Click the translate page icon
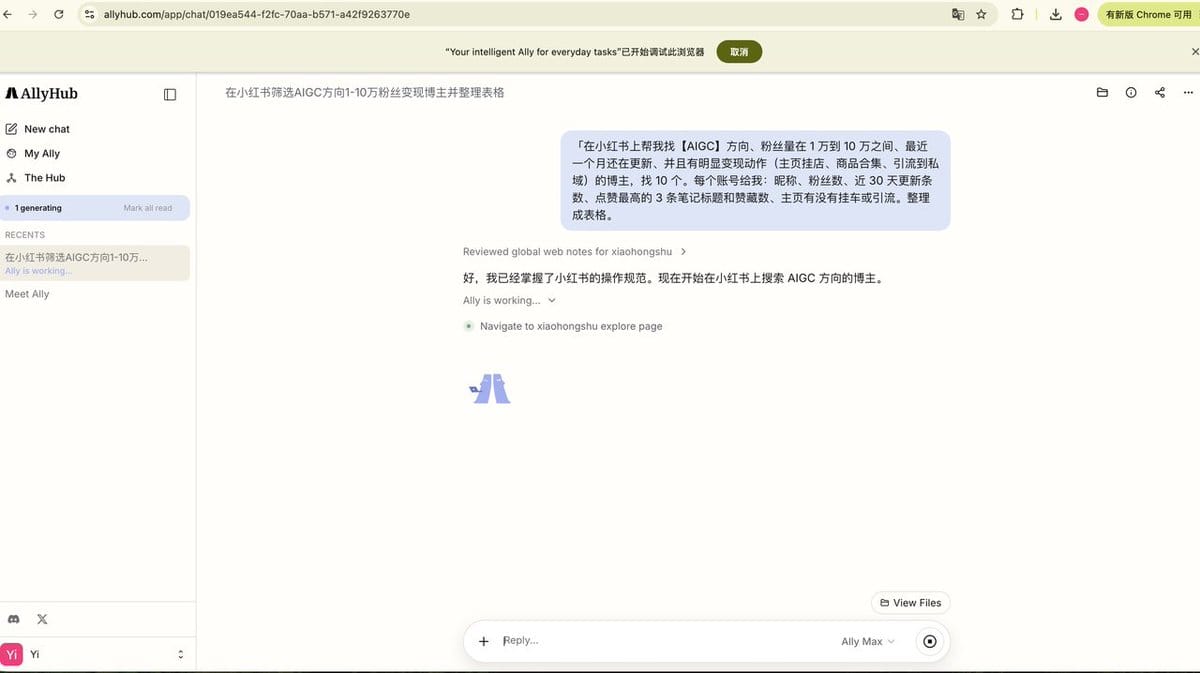1200x673 pixels. pos(958,15)
